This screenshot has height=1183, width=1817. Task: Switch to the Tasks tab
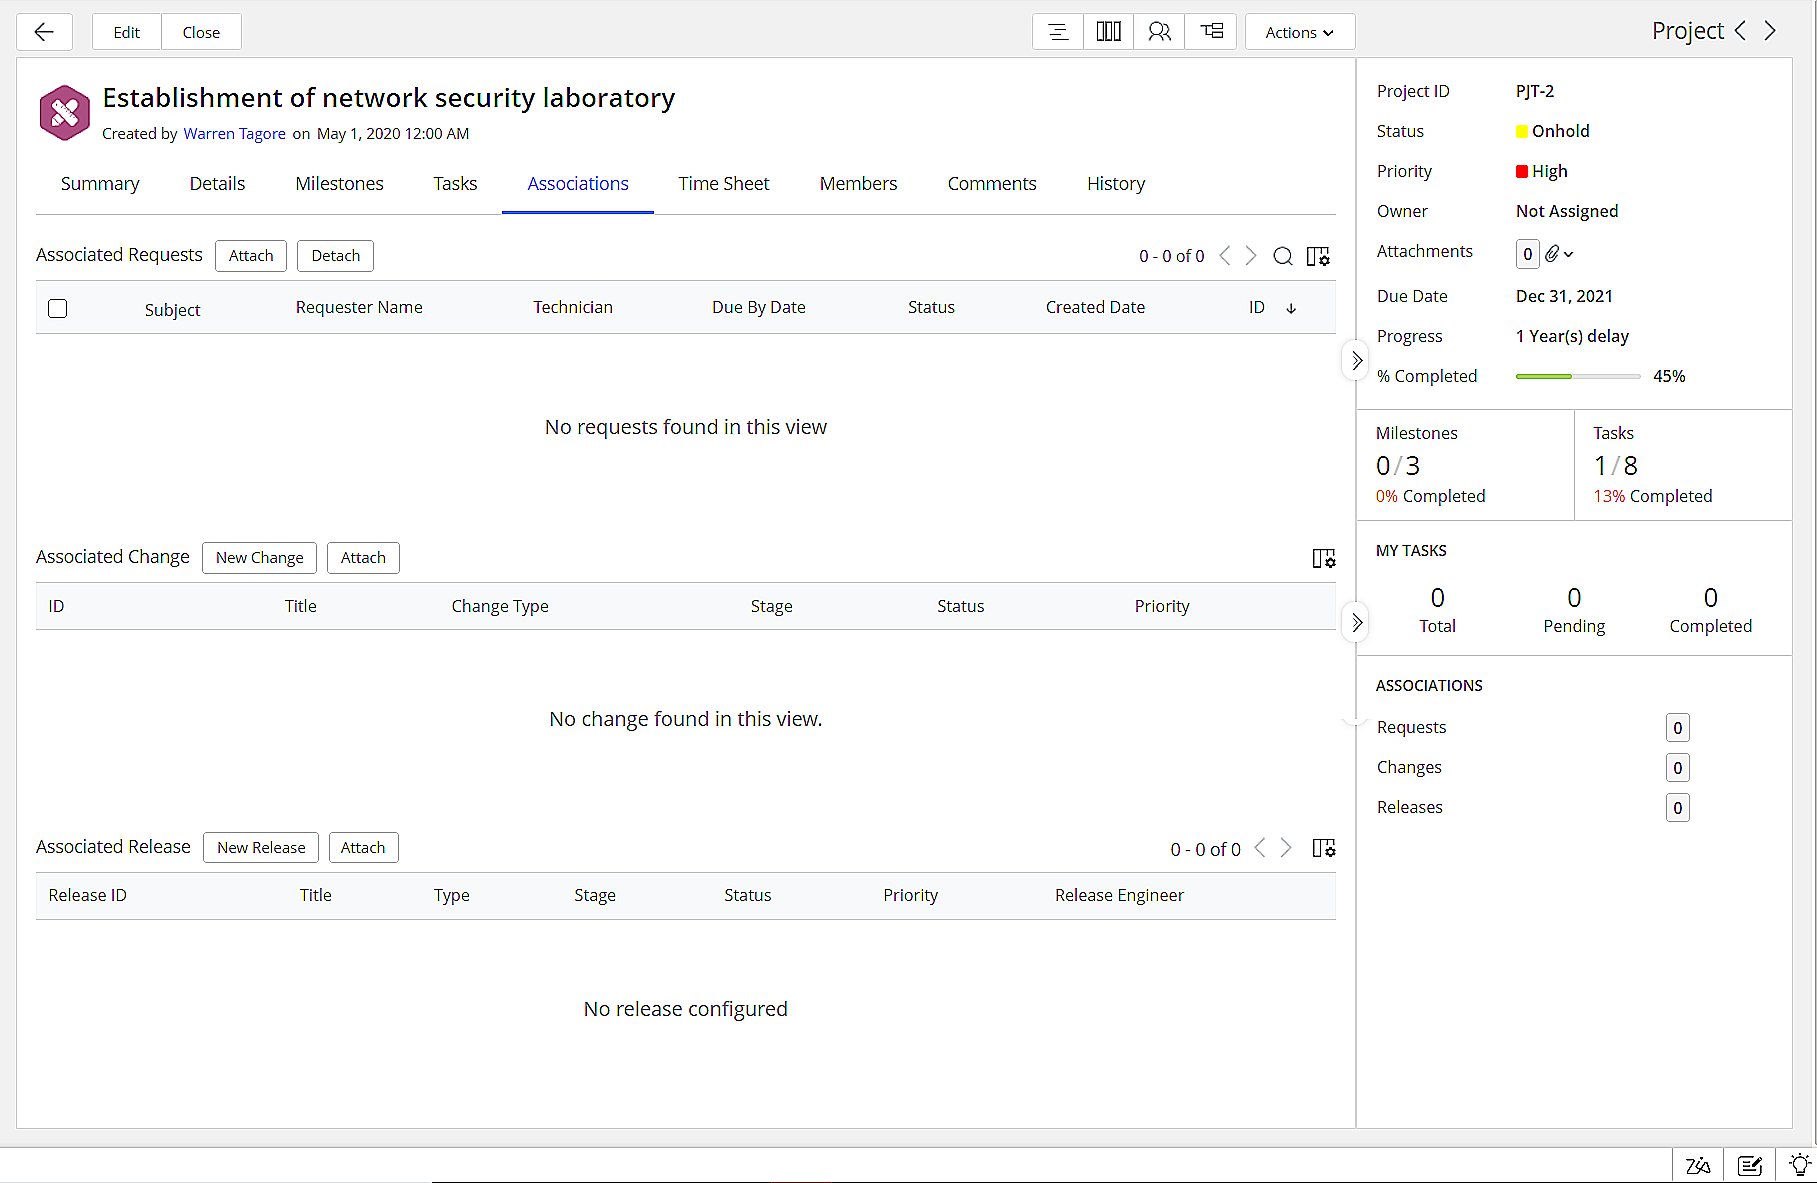pos(455,184)
